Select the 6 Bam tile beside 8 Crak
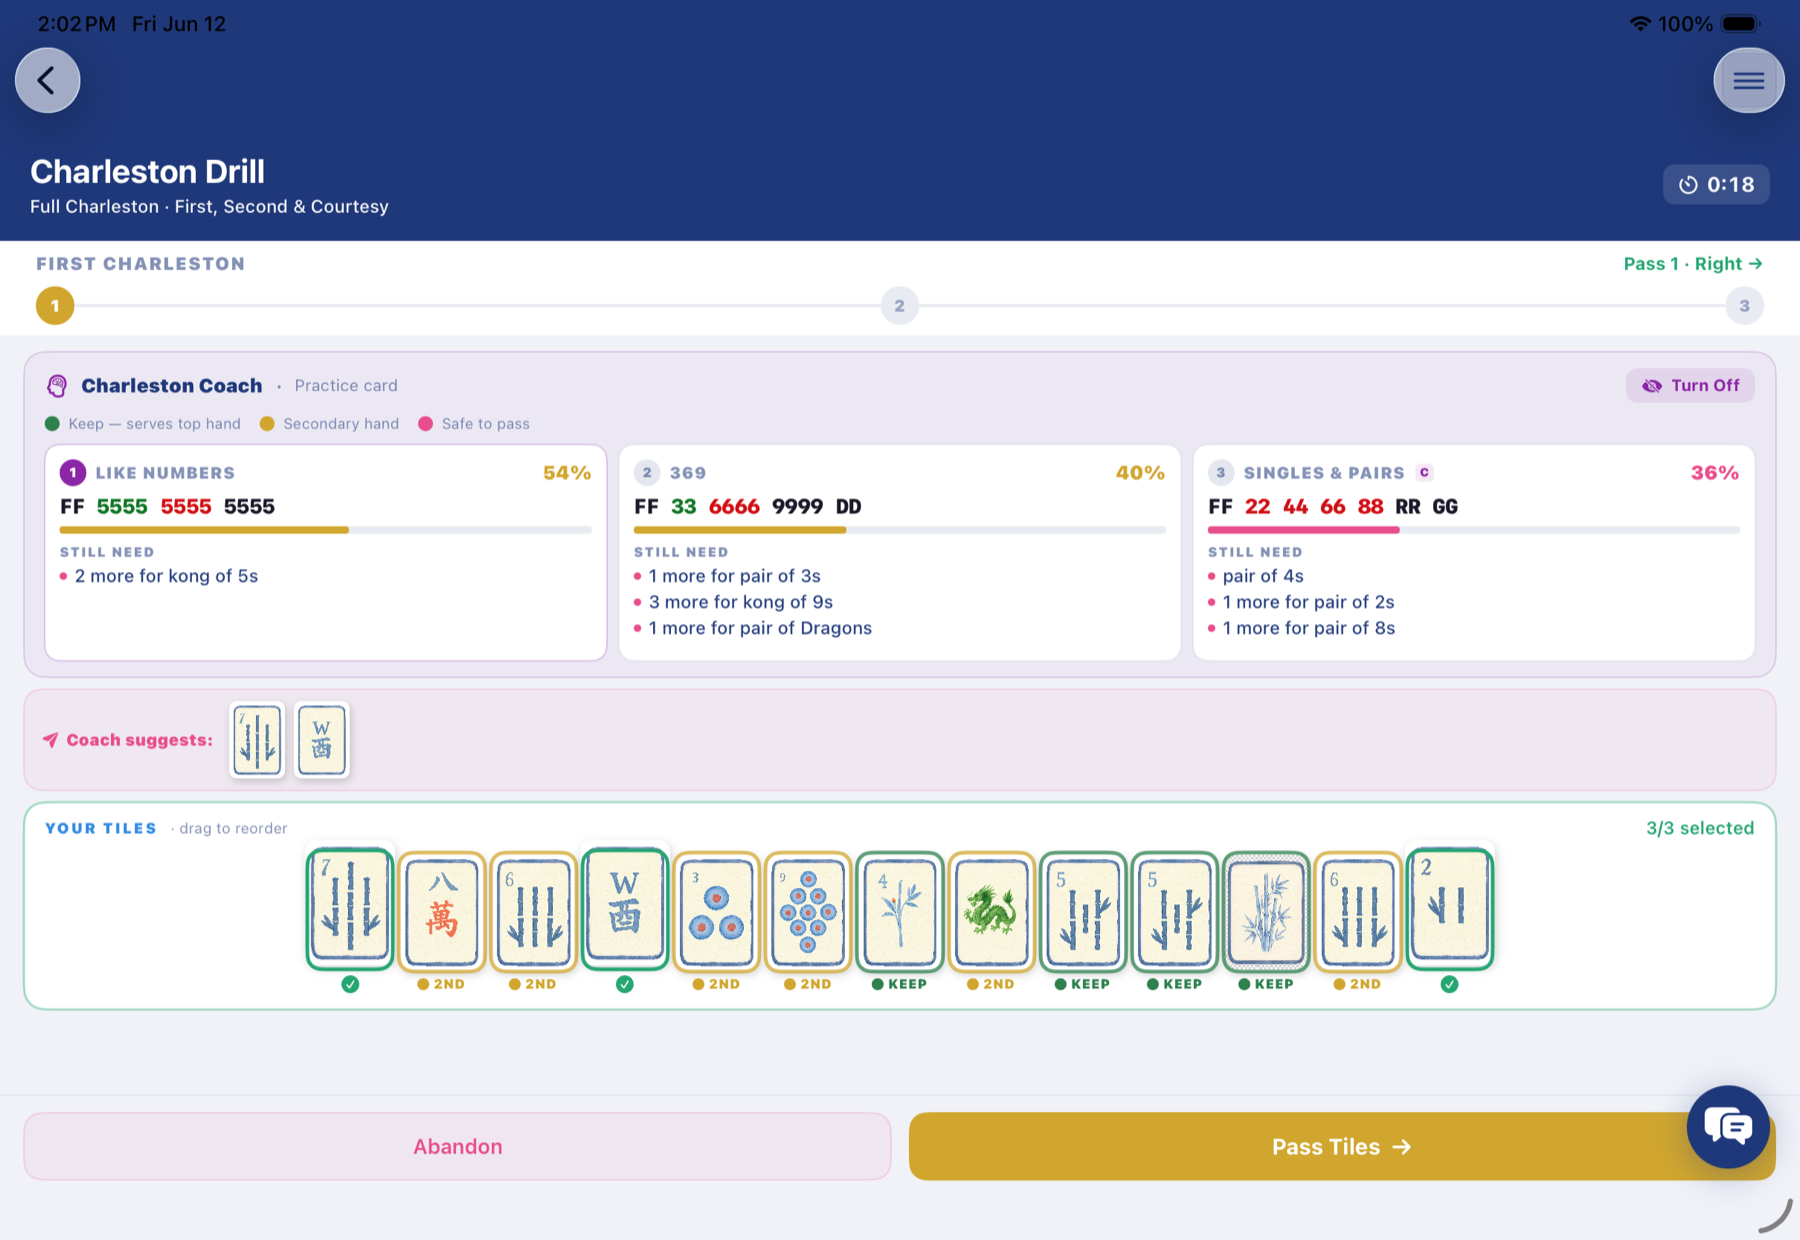 [x=534, y=912]
